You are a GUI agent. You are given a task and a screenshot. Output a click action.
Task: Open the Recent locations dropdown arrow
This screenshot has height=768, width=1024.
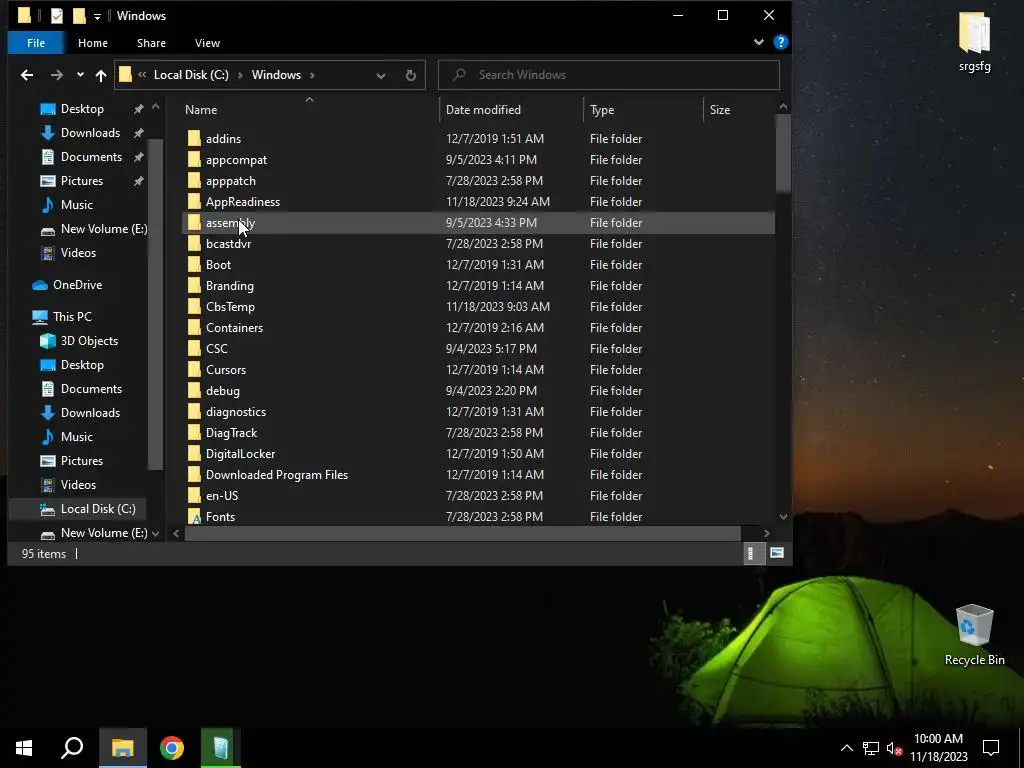80,75
